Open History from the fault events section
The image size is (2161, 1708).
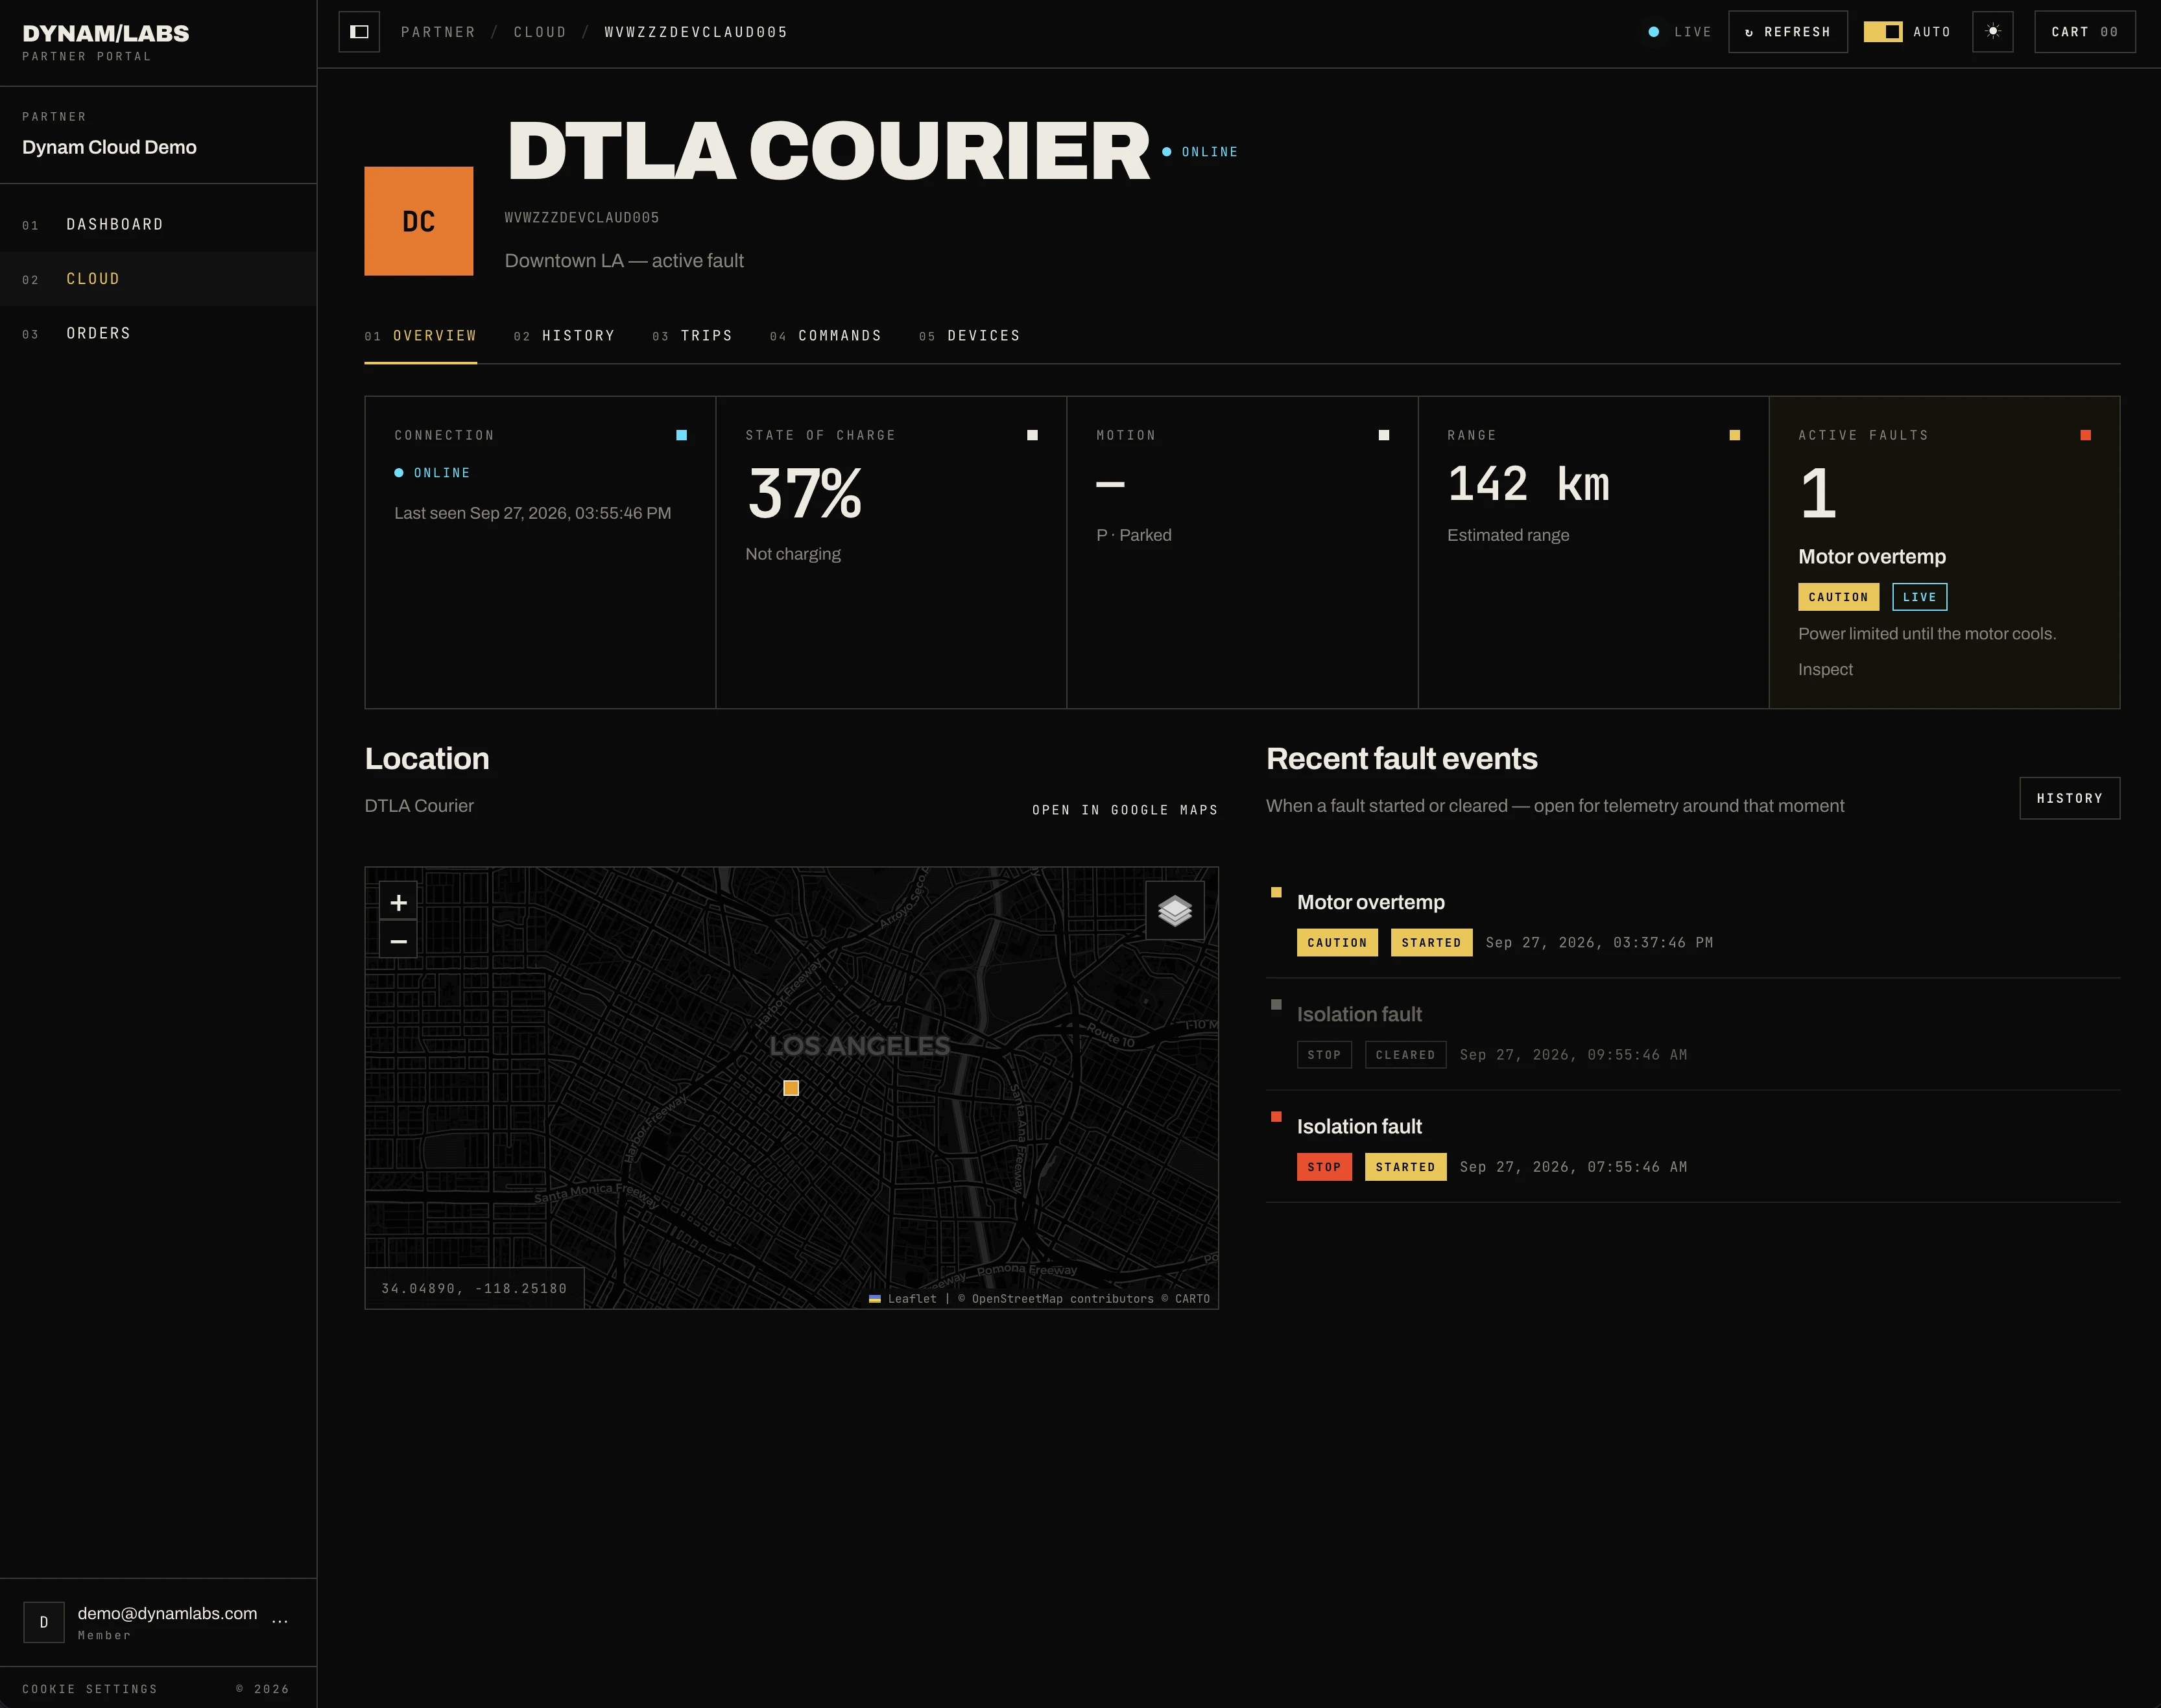click(x=2070, y=798)
